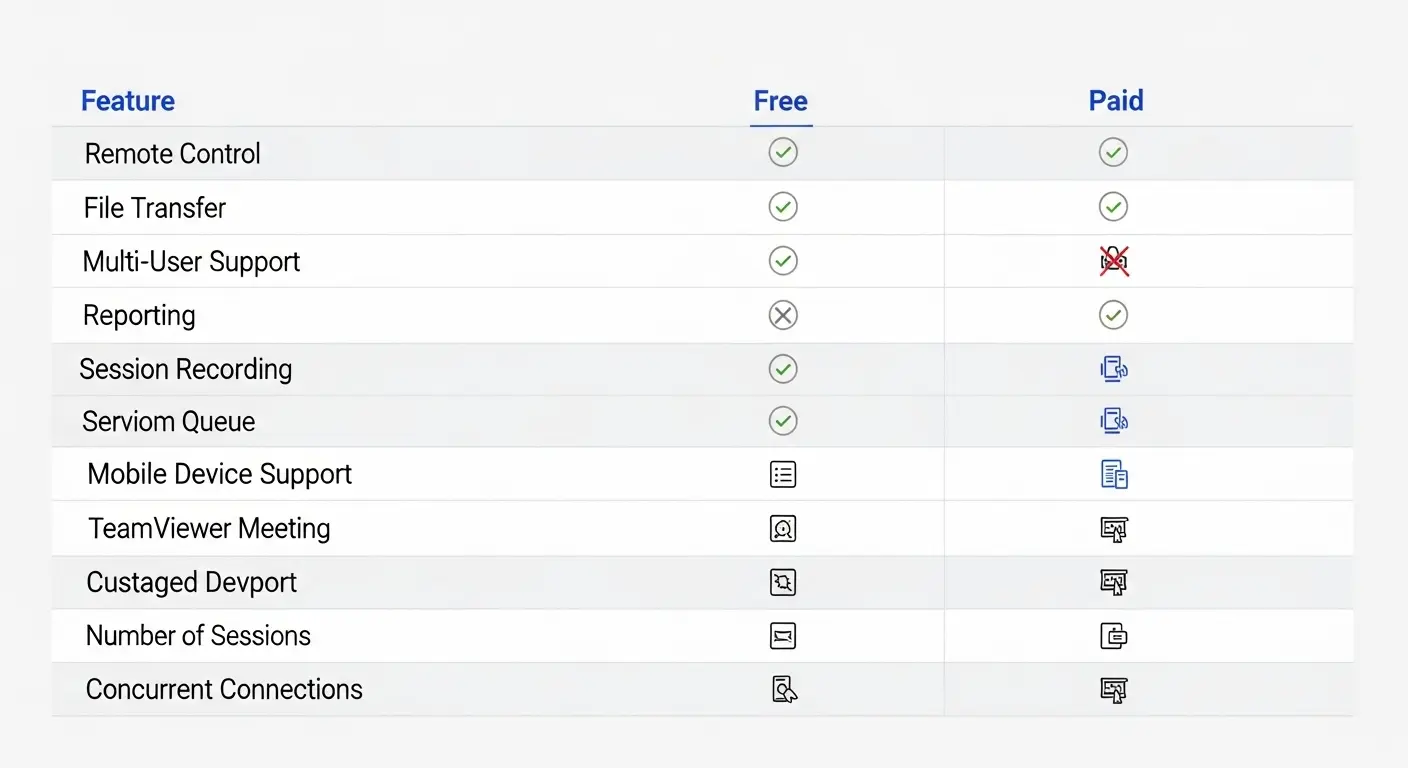Click the Session Recording feature label
This screenshot has width=1408, height=768.
point(186,369)
